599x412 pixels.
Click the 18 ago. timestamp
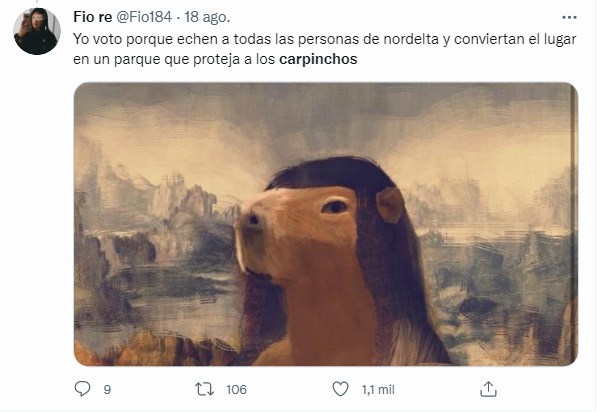pos(207,17)
